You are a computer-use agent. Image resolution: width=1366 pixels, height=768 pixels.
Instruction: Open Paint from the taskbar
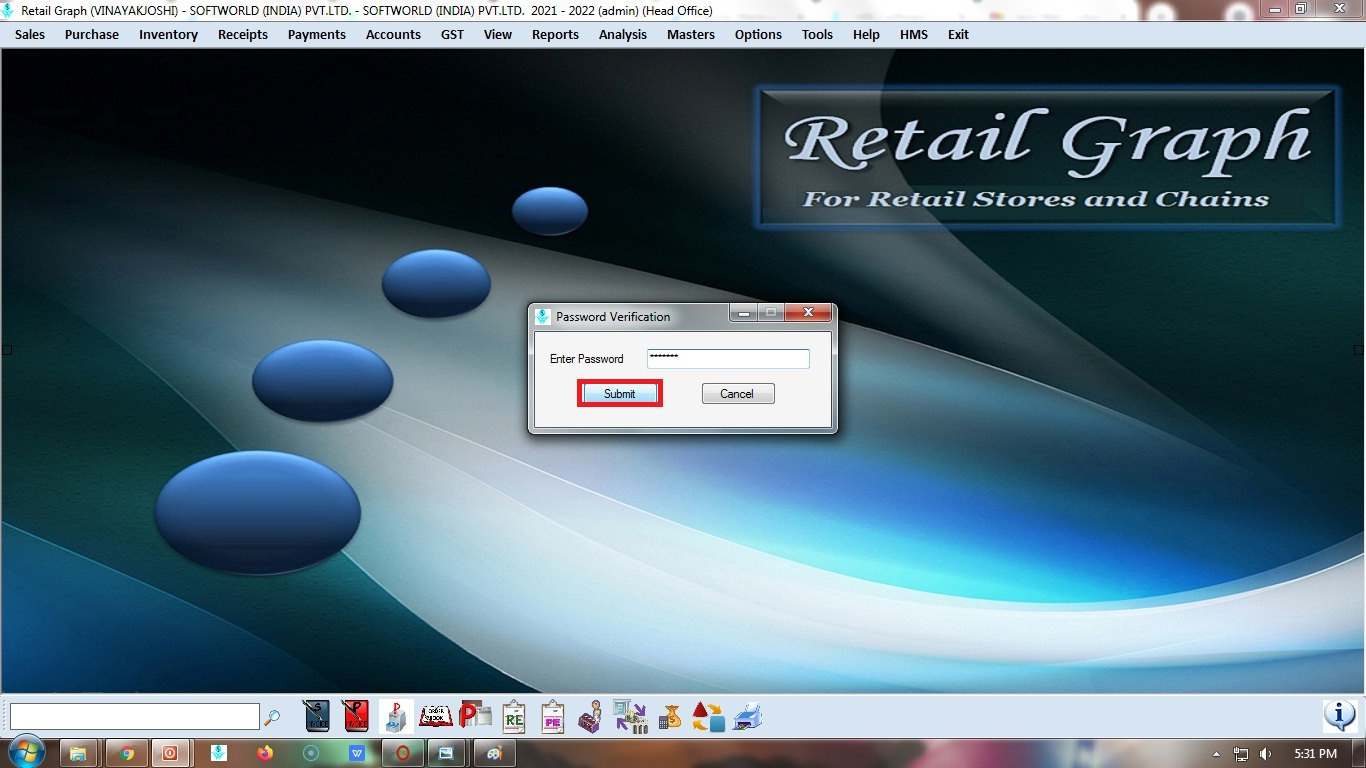pos(494,753)
